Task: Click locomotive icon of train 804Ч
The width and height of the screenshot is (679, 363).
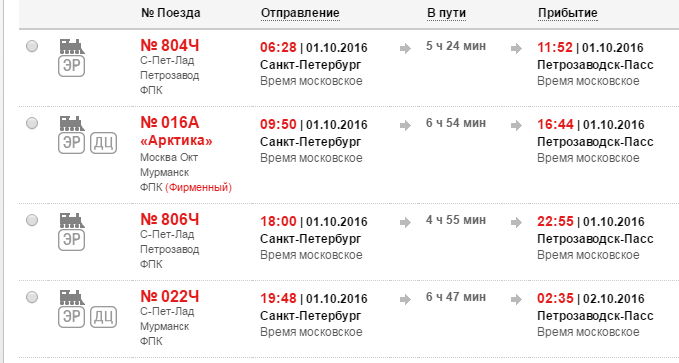Action: [x=72, y=46]
